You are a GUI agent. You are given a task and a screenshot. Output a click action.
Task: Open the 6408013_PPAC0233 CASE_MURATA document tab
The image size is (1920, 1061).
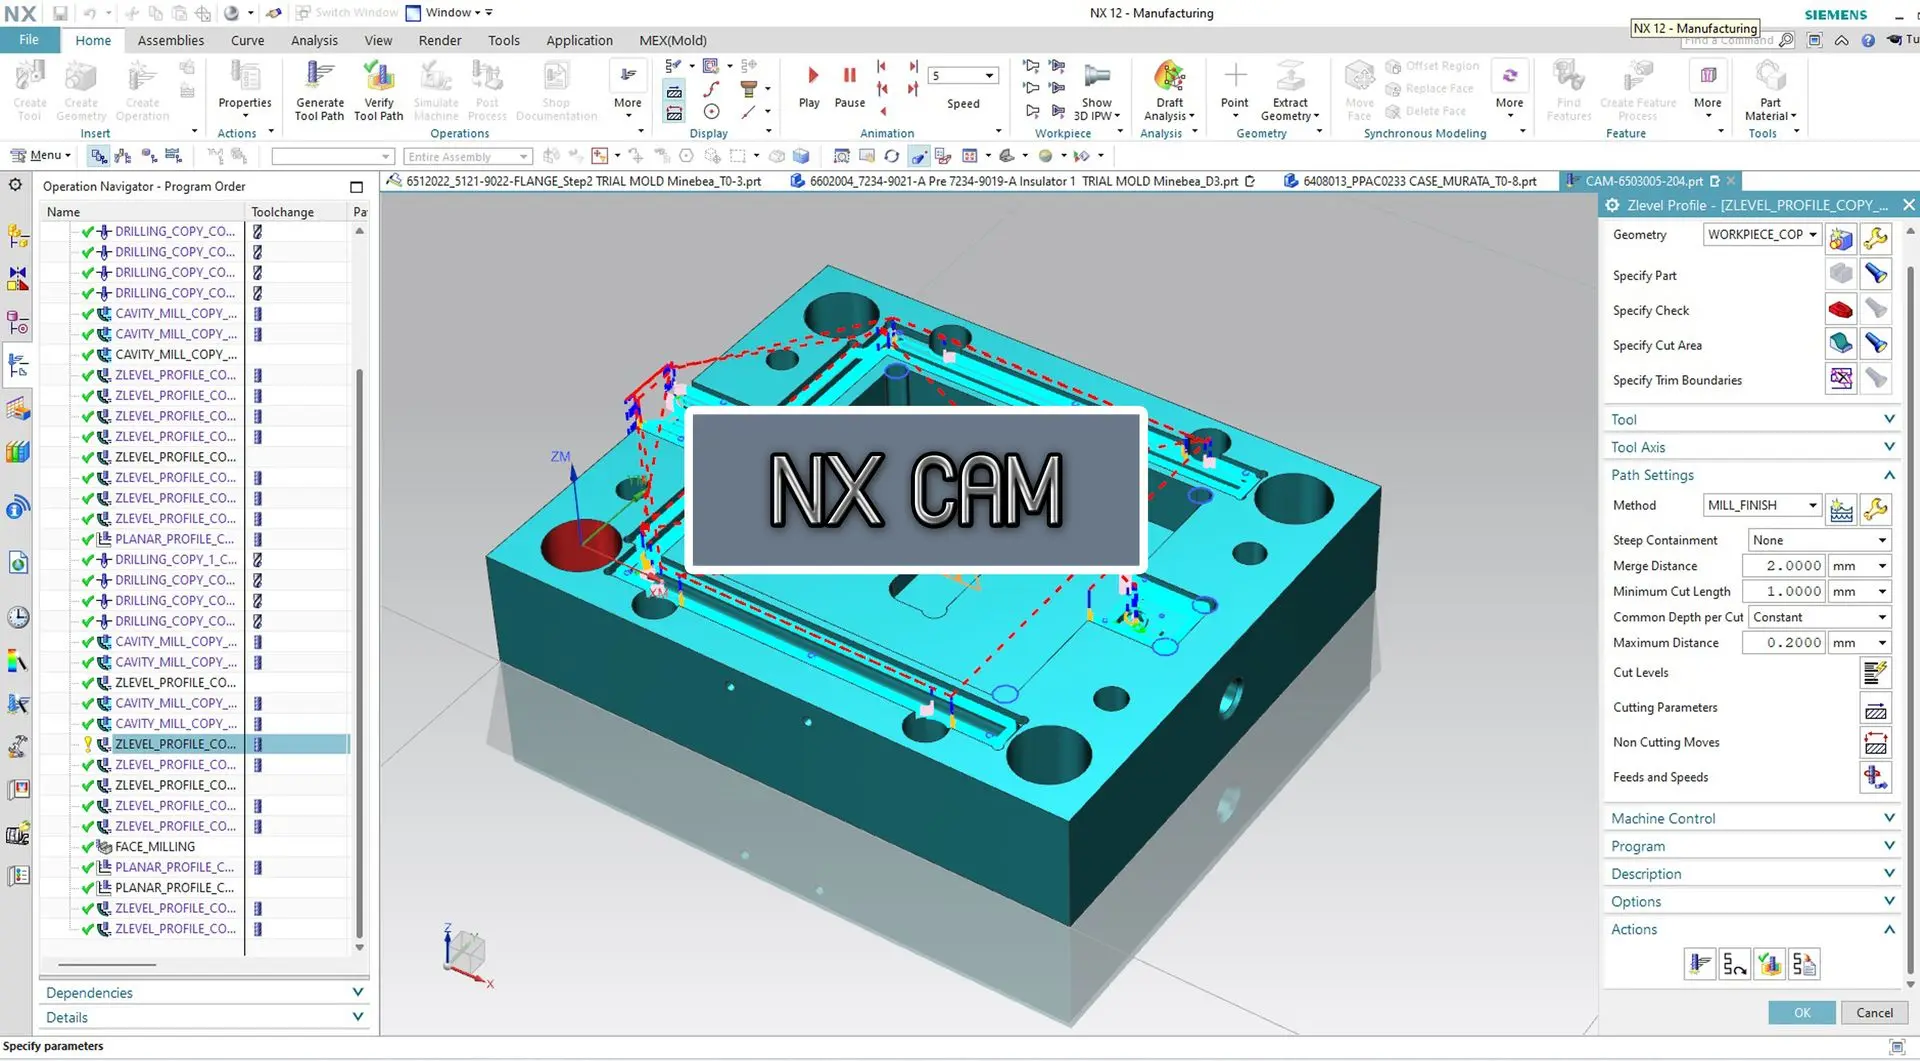point(1411,181)
